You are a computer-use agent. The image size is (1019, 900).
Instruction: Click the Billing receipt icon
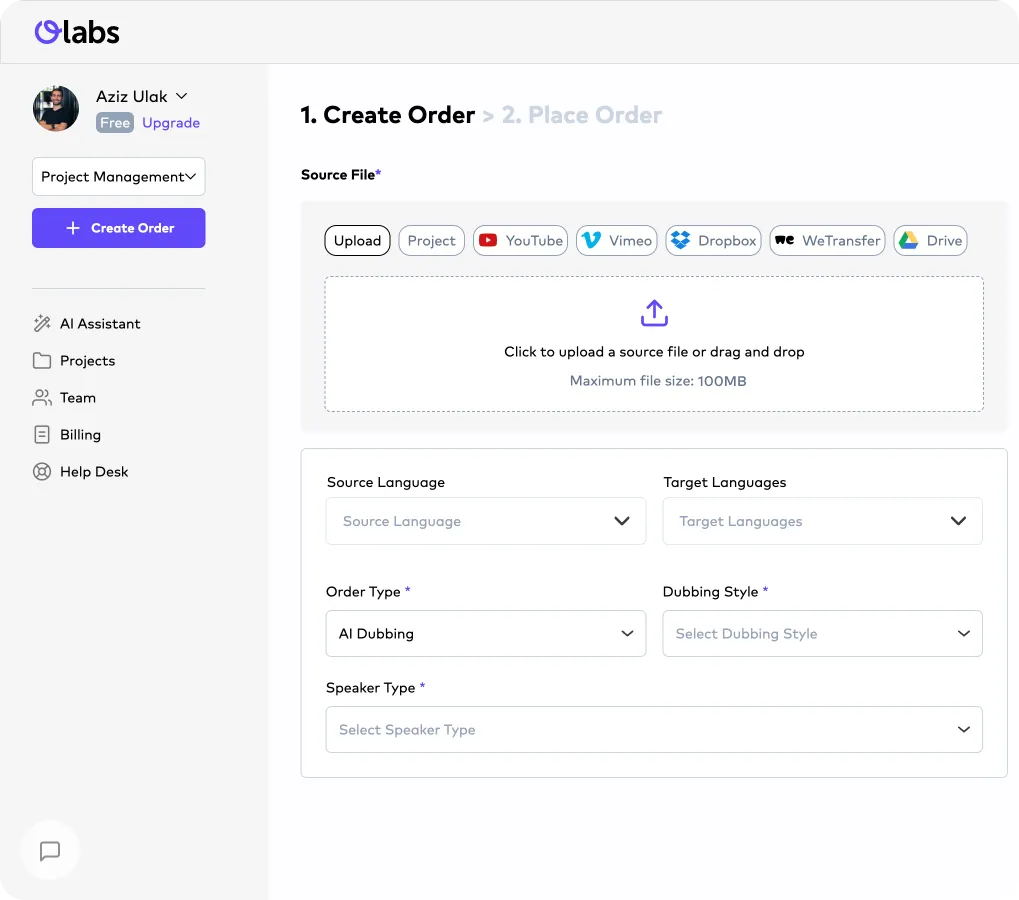pos(42,435)
